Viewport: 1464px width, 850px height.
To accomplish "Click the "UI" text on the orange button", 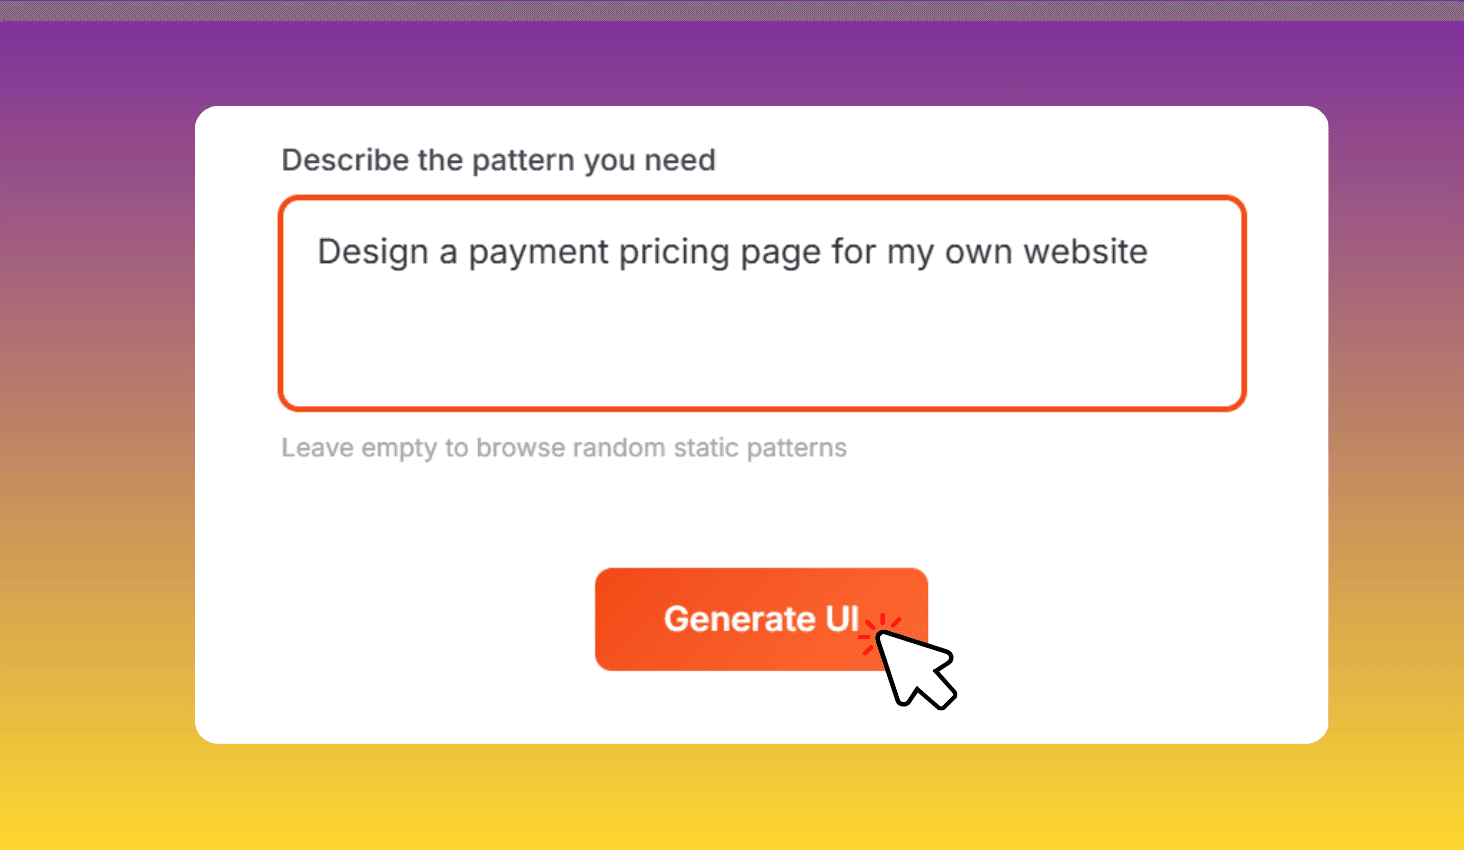I will click(x=842, y=620).
